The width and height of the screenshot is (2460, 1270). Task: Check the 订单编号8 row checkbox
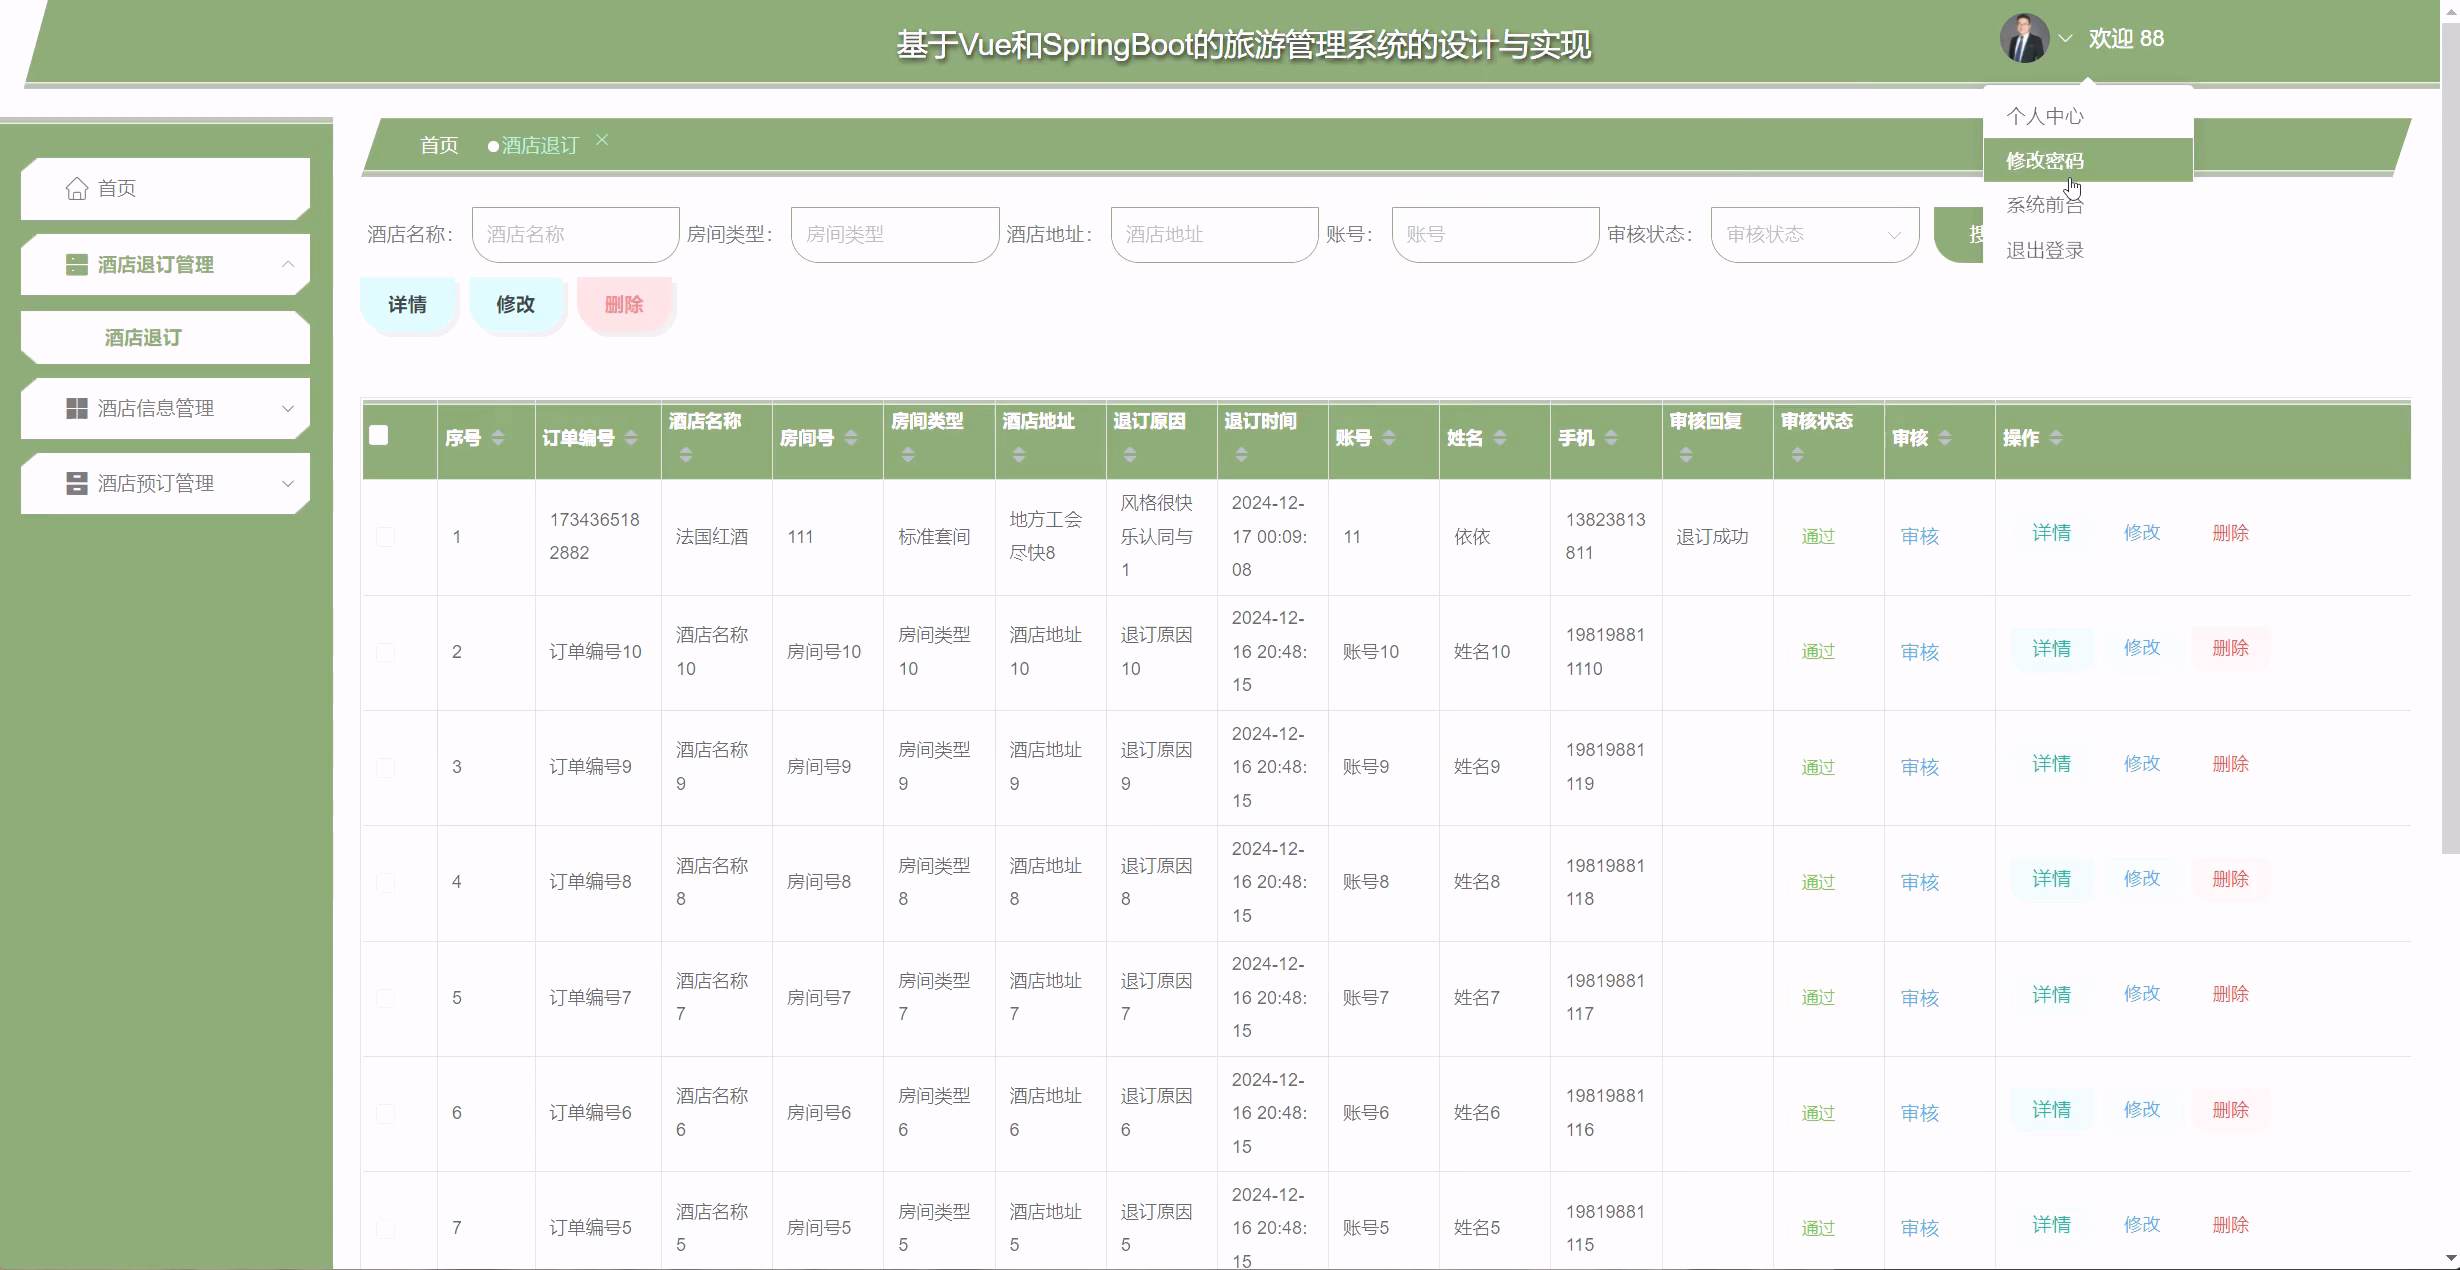click(385, 882)
